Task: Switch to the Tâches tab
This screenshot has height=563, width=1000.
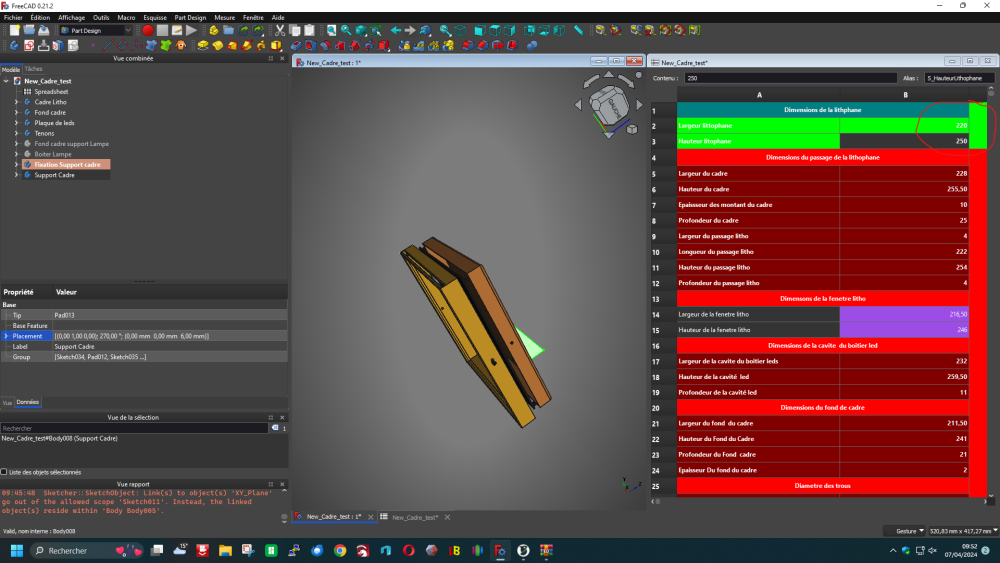Action: point(34,69)
